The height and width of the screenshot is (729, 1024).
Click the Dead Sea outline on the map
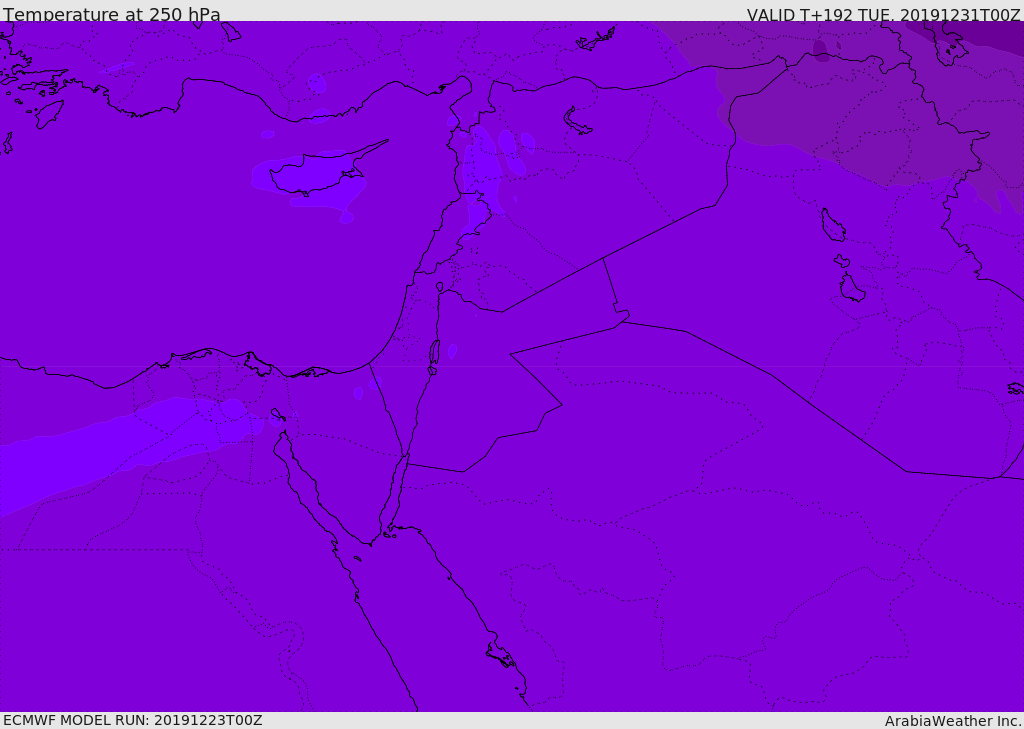click(x=434, y=356)
